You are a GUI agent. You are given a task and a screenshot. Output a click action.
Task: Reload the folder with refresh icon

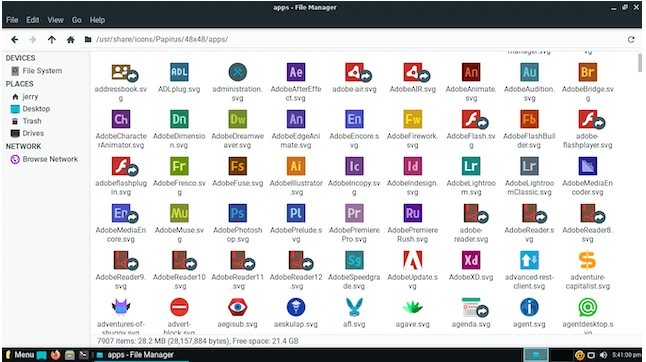(x=631, y=40)
